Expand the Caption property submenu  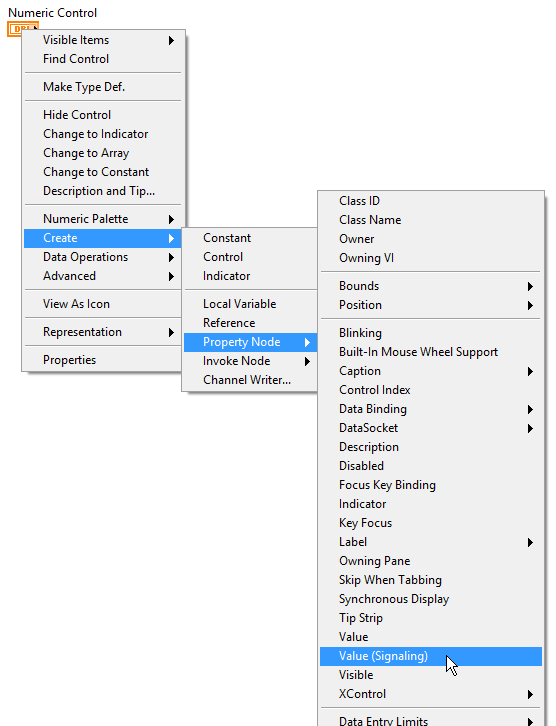point(431,371)
